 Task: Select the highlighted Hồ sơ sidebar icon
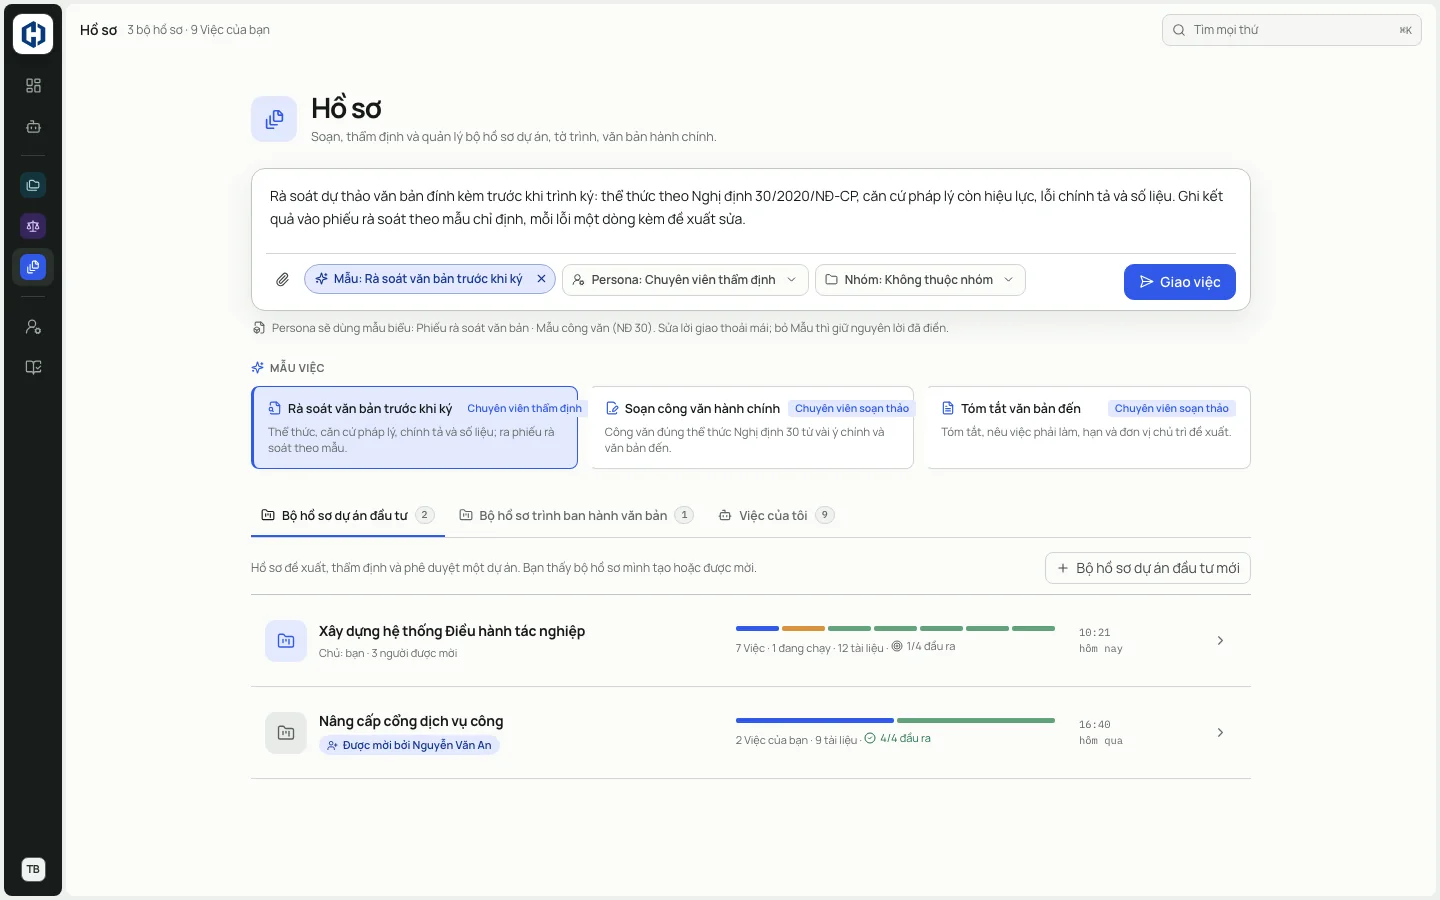33,267
